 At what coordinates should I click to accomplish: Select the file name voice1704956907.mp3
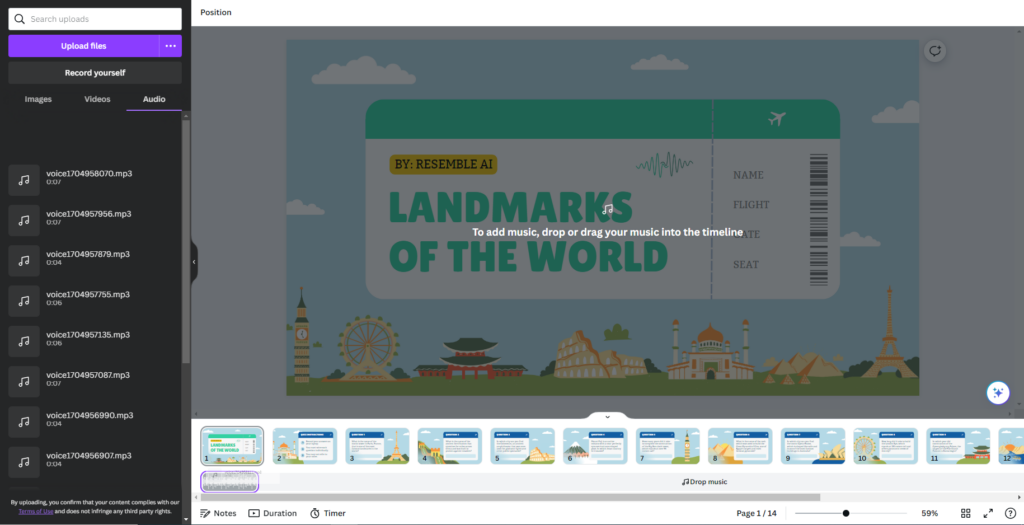(89, 456)
